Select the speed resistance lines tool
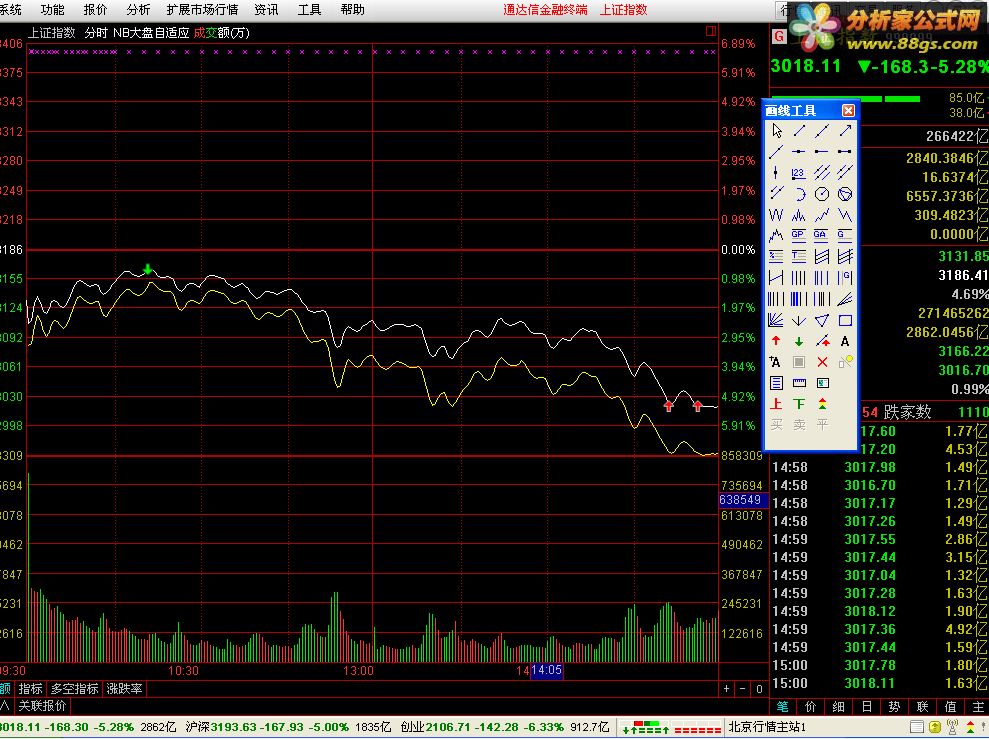The image size is (989, 739). pos(845,299)
